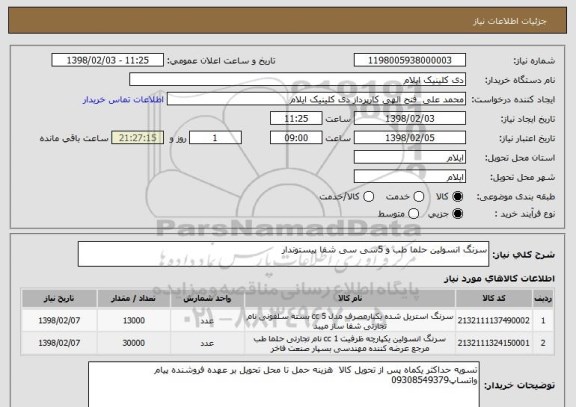This screenshot has height=407, width=576.
Task: Click the unit cell عدد in row 1
Action: tap(207, 321)
